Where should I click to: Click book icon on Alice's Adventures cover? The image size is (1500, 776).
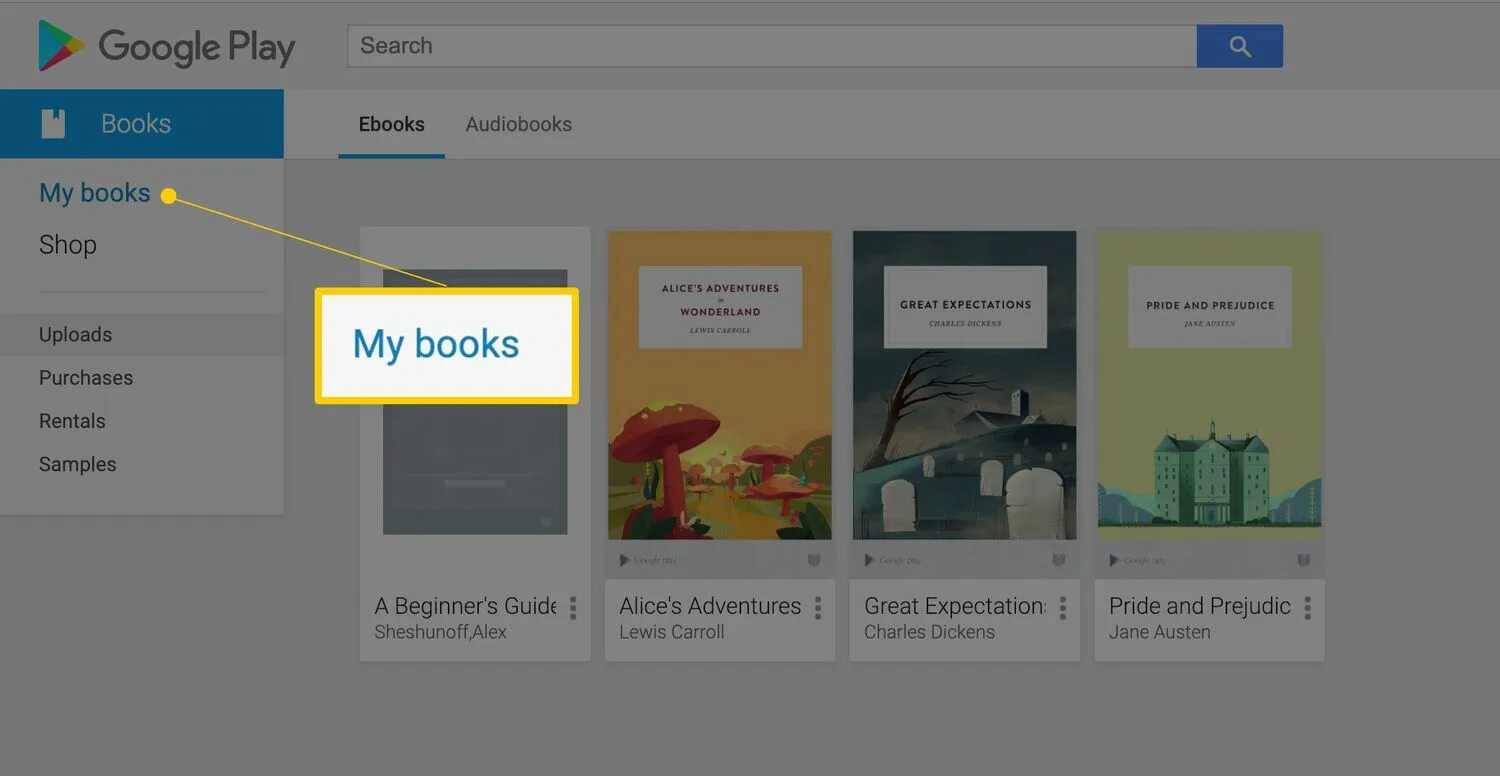(814, 560)
